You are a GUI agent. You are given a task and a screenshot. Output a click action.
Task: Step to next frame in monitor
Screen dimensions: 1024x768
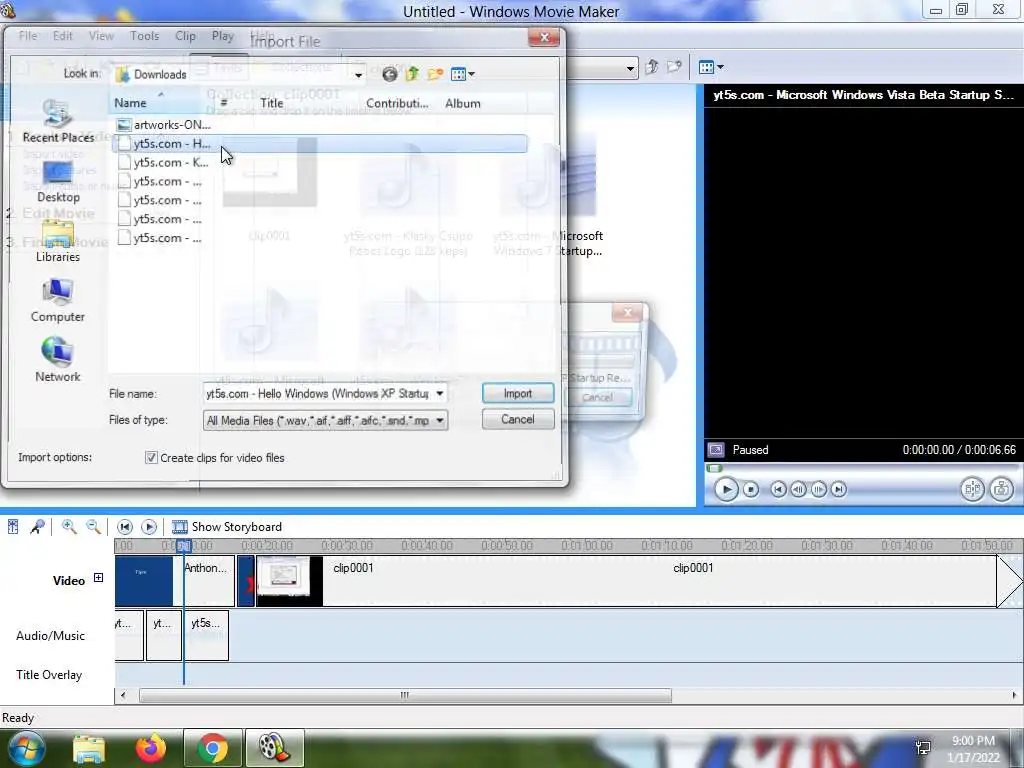tap(818, 489)
